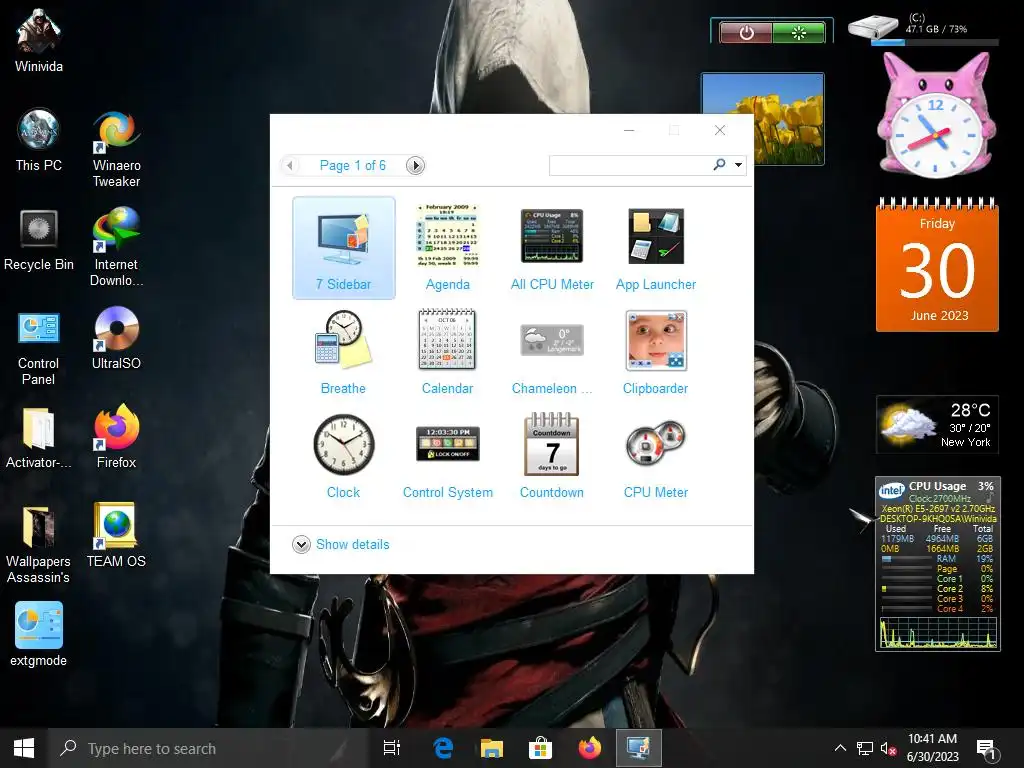Open Task View from taskbar
The width and height of the screenshot is (1024, 768).
tap(392, 748)
